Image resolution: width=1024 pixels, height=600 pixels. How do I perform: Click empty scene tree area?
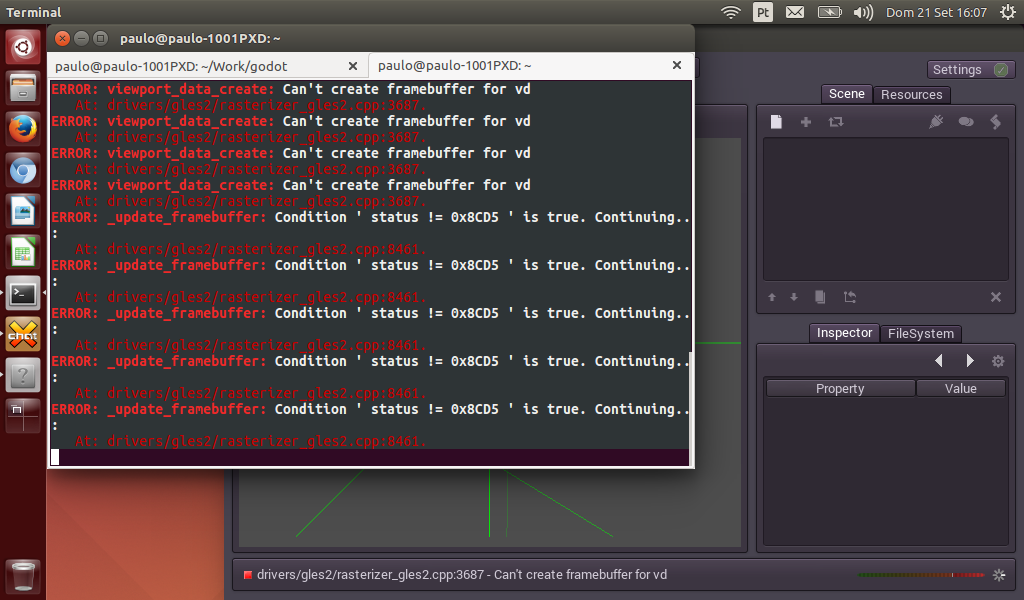pyautogui.click(x=886, y=209)
